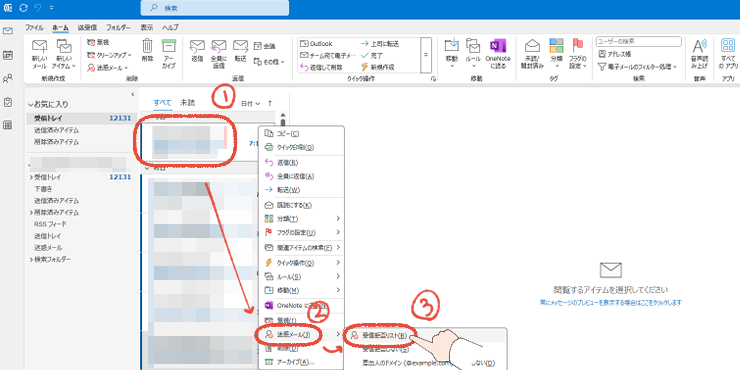
Task: Select the チーム宛て電子メール quick step
Action: point(328,55)
